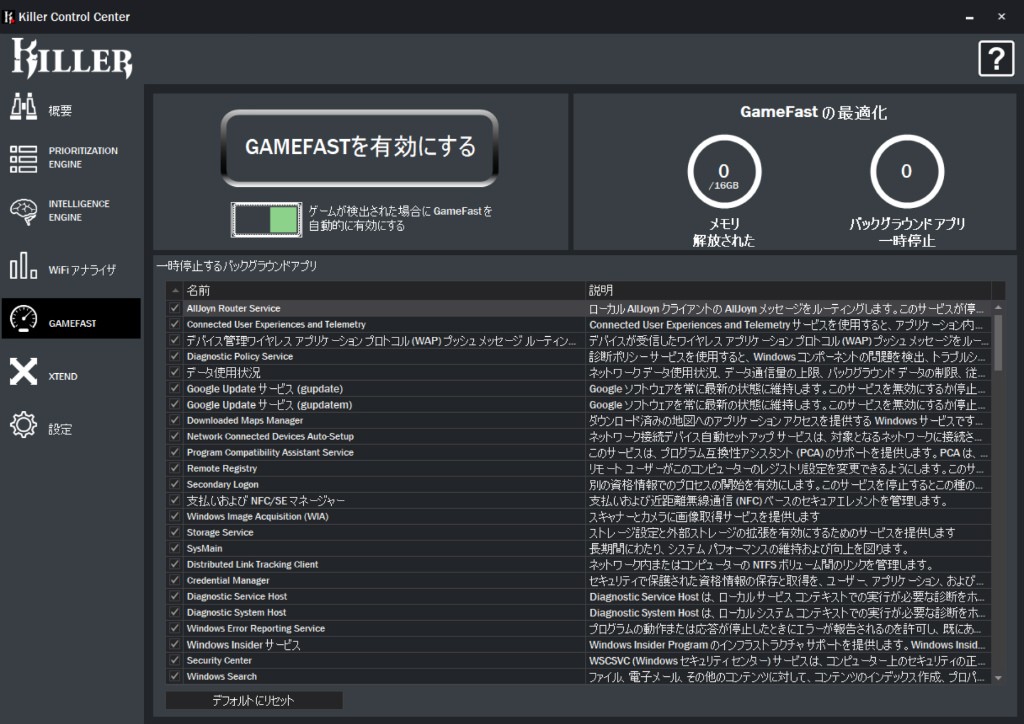Toggle the Windows Search checkbox
The image size is (1024, 724).
[175, 677]
